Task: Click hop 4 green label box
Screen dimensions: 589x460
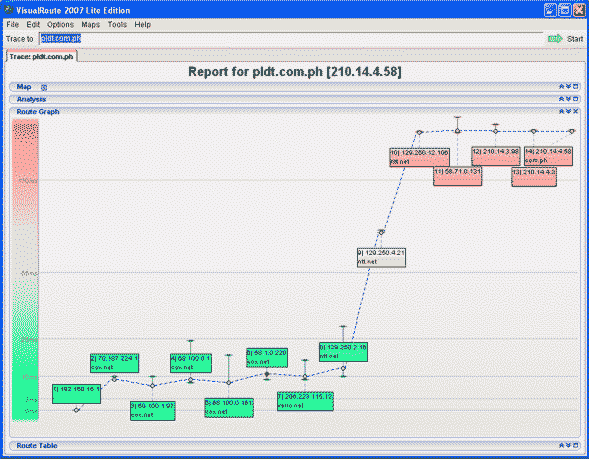Action: point(191,363)
